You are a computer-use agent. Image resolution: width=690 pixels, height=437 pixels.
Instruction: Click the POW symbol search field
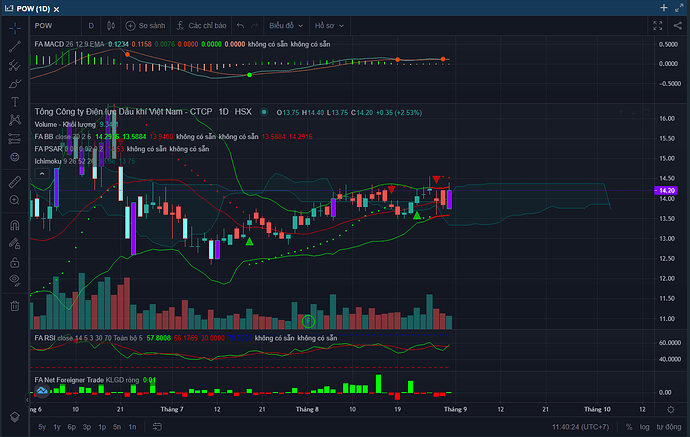click(x=51, y=25)
